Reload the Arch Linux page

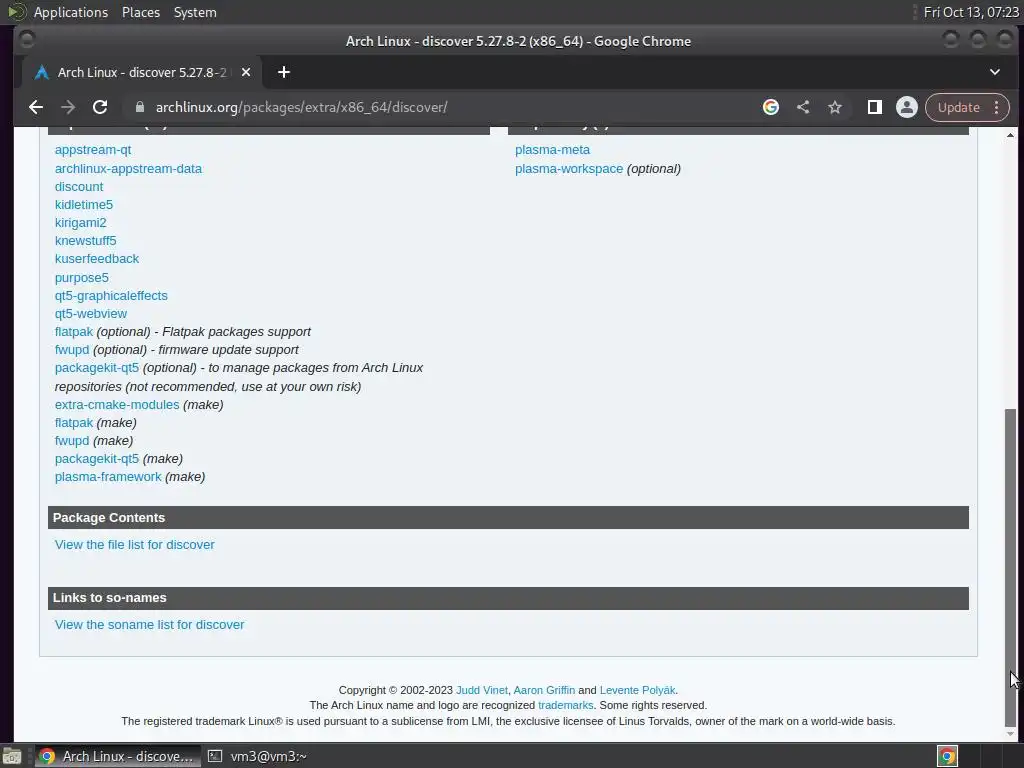(x=100, y=107)
